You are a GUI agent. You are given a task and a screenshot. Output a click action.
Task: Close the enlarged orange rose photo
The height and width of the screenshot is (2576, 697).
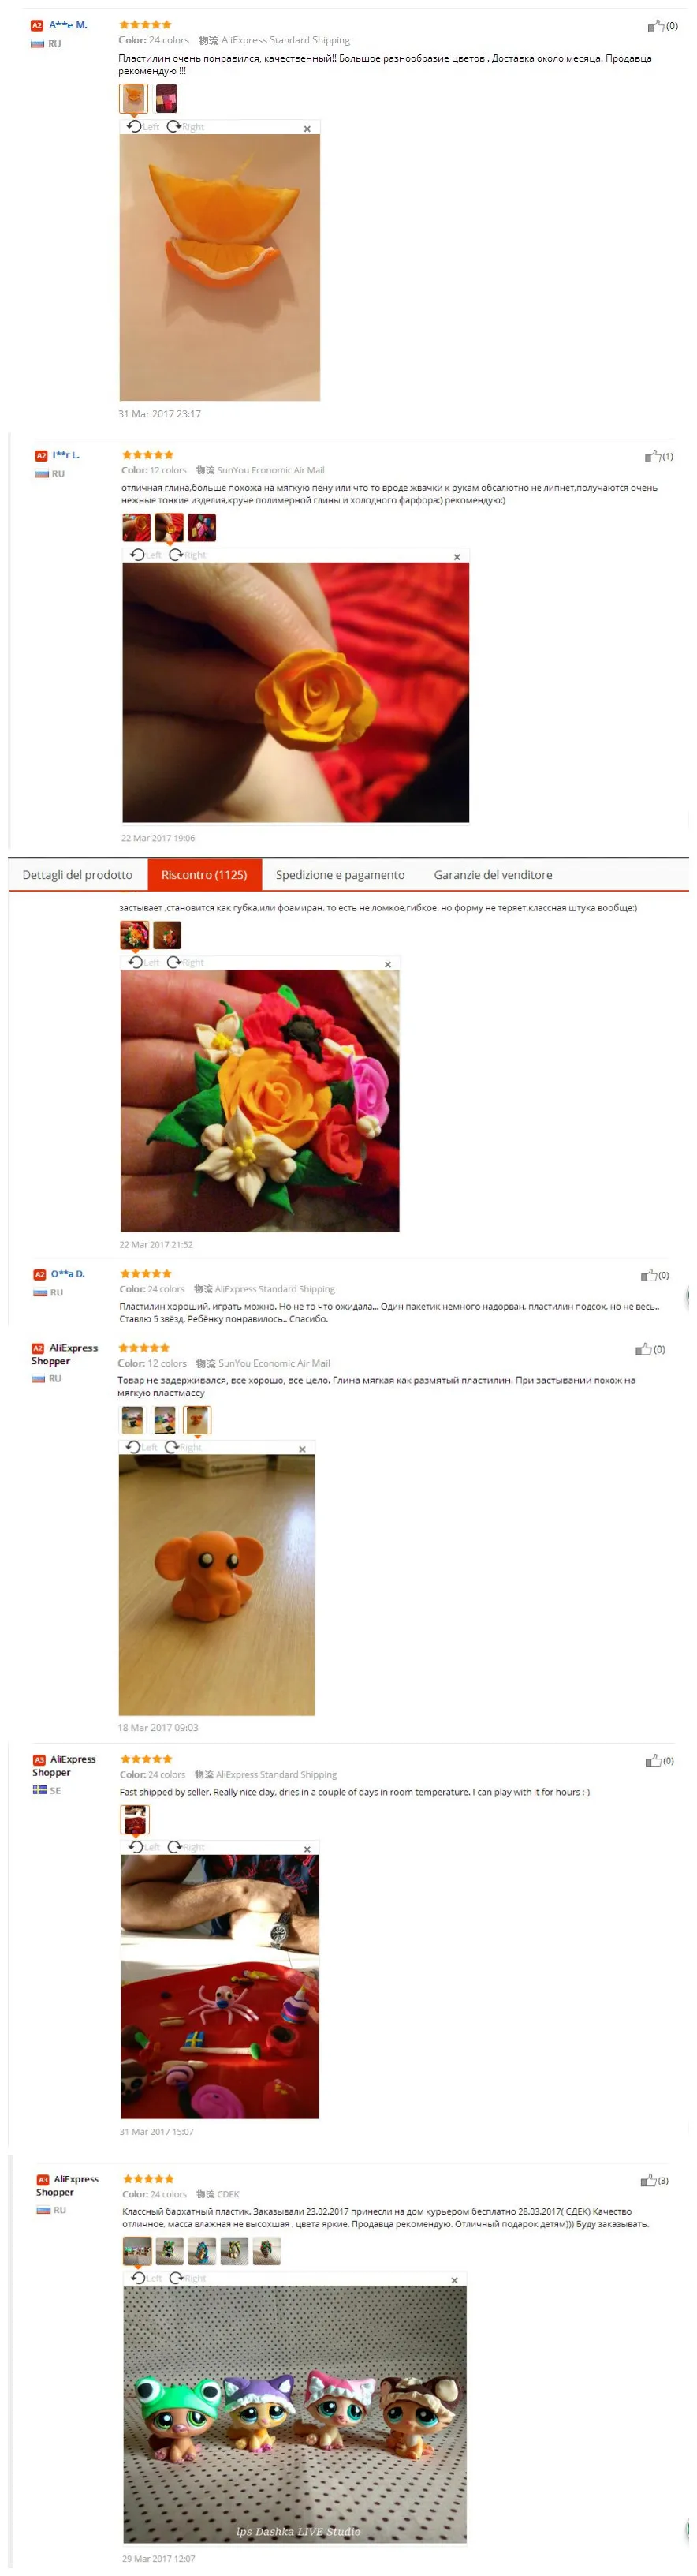click(x=457, y=557)
